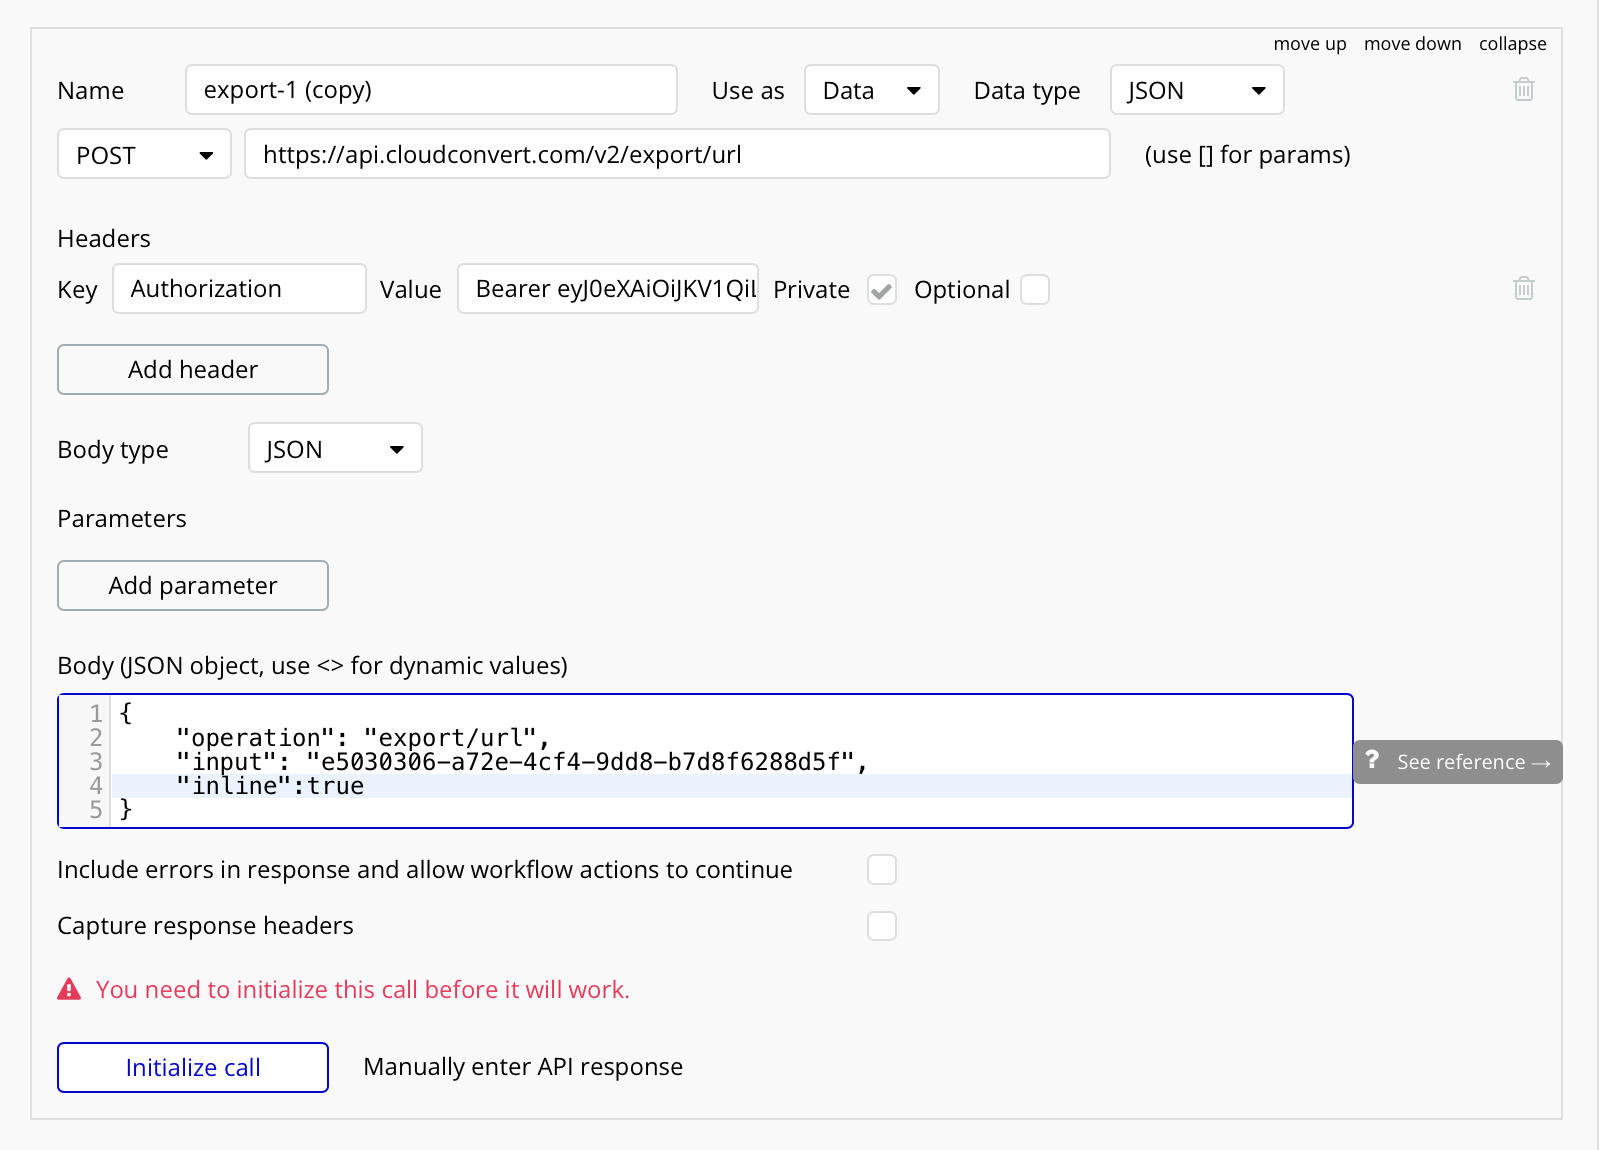Click move up link
This screenshot has width=1604, height=1150.
[x=1309, y=44]
